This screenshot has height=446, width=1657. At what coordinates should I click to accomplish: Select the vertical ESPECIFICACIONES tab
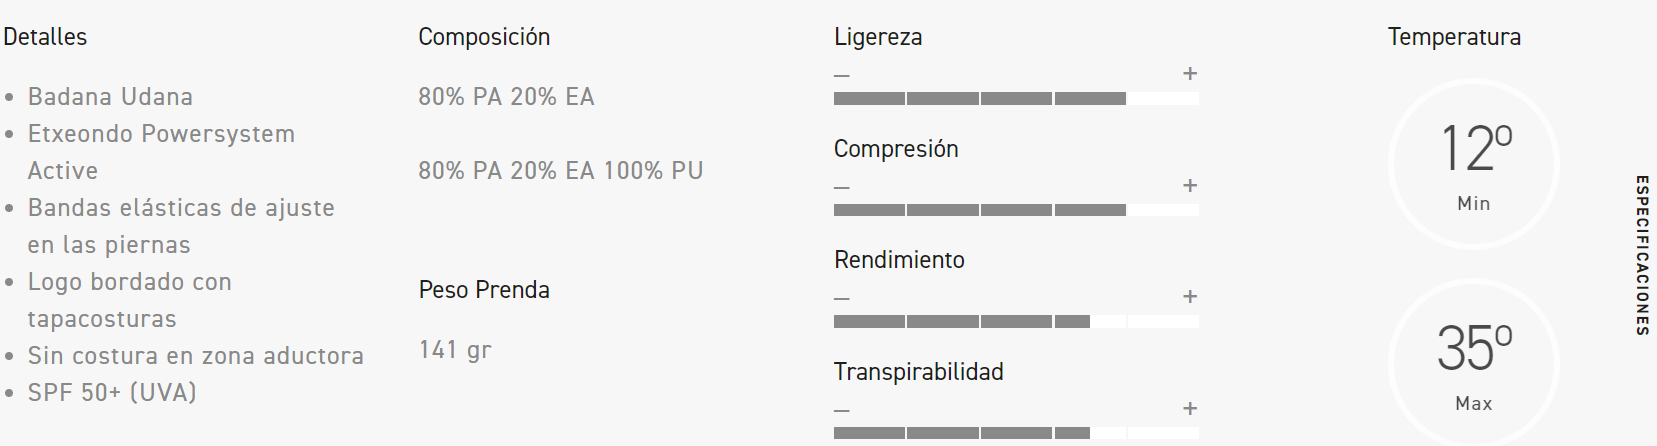[1642, 255]
